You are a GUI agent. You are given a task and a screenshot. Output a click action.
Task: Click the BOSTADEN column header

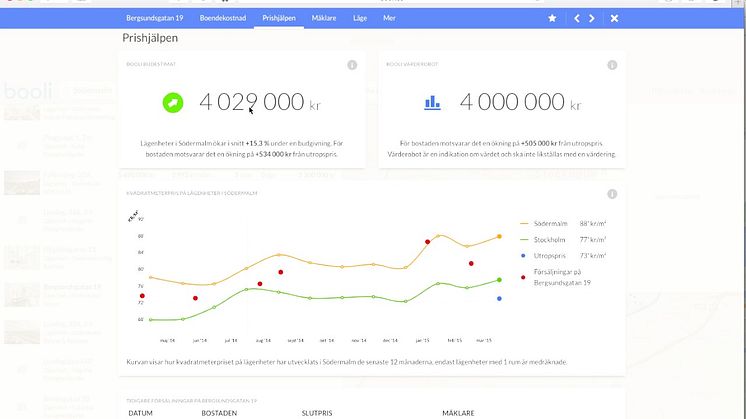point(219,413)
